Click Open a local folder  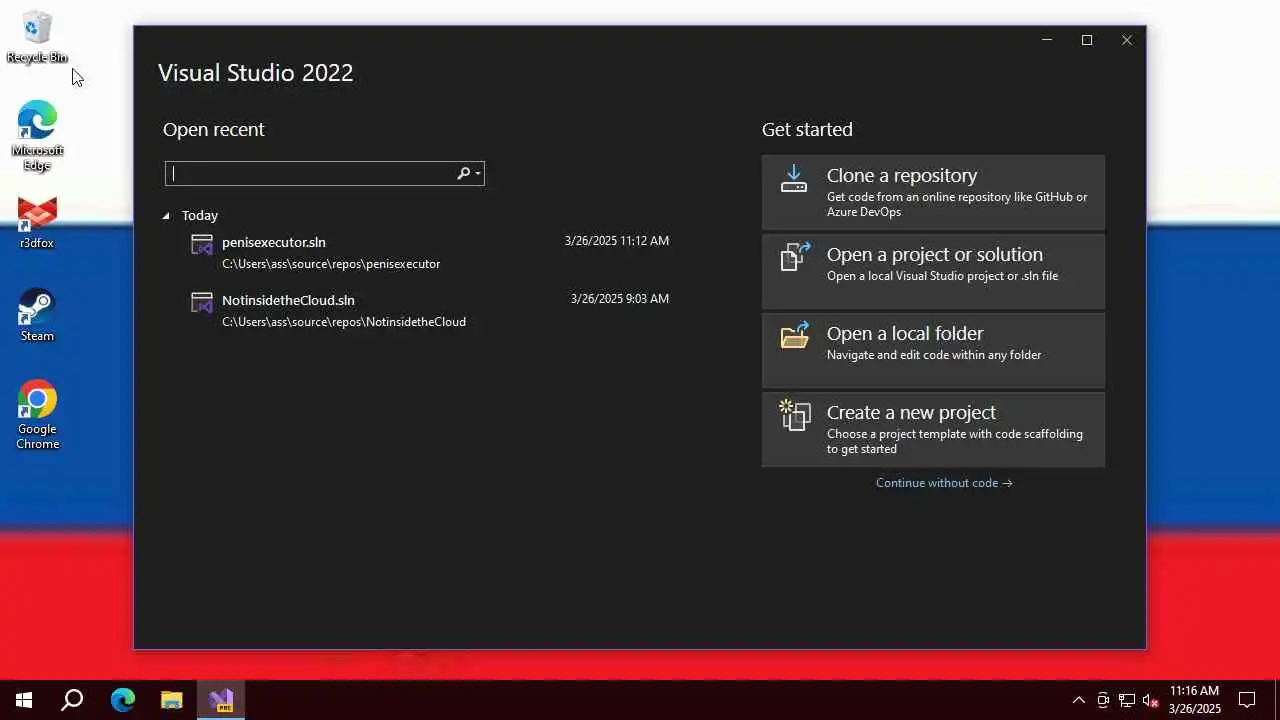(933, 350)
